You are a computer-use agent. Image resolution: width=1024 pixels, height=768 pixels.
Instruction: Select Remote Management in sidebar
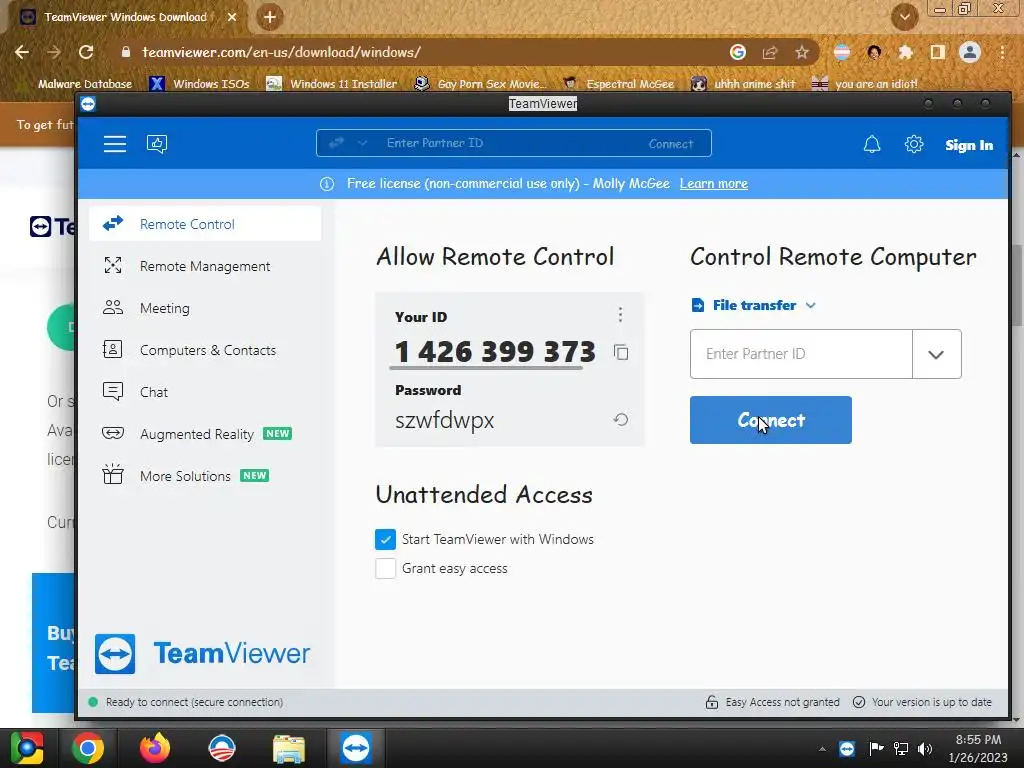tap(205, 266)
